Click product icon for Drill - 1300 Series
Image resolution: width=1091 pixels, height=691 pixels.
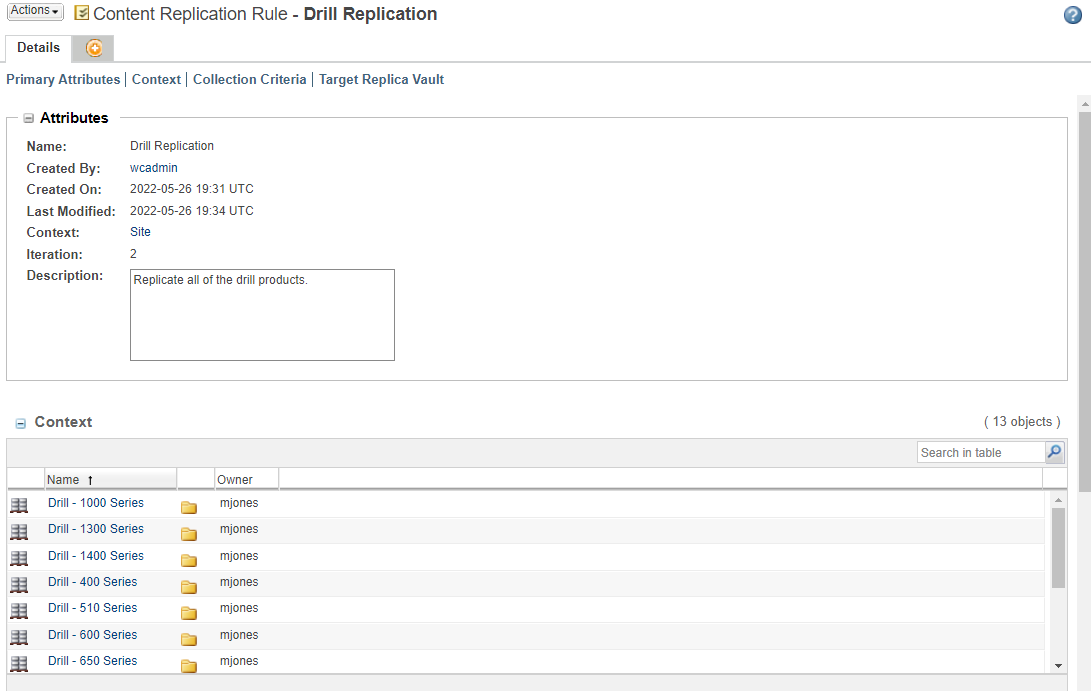pyautogui.click(x=19, y=532)
